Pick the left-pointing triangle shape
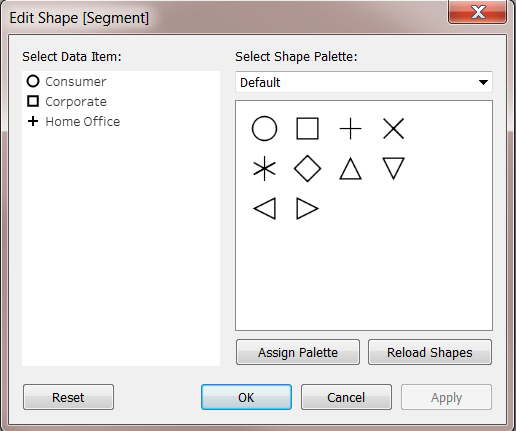 [x=265, y=209]
